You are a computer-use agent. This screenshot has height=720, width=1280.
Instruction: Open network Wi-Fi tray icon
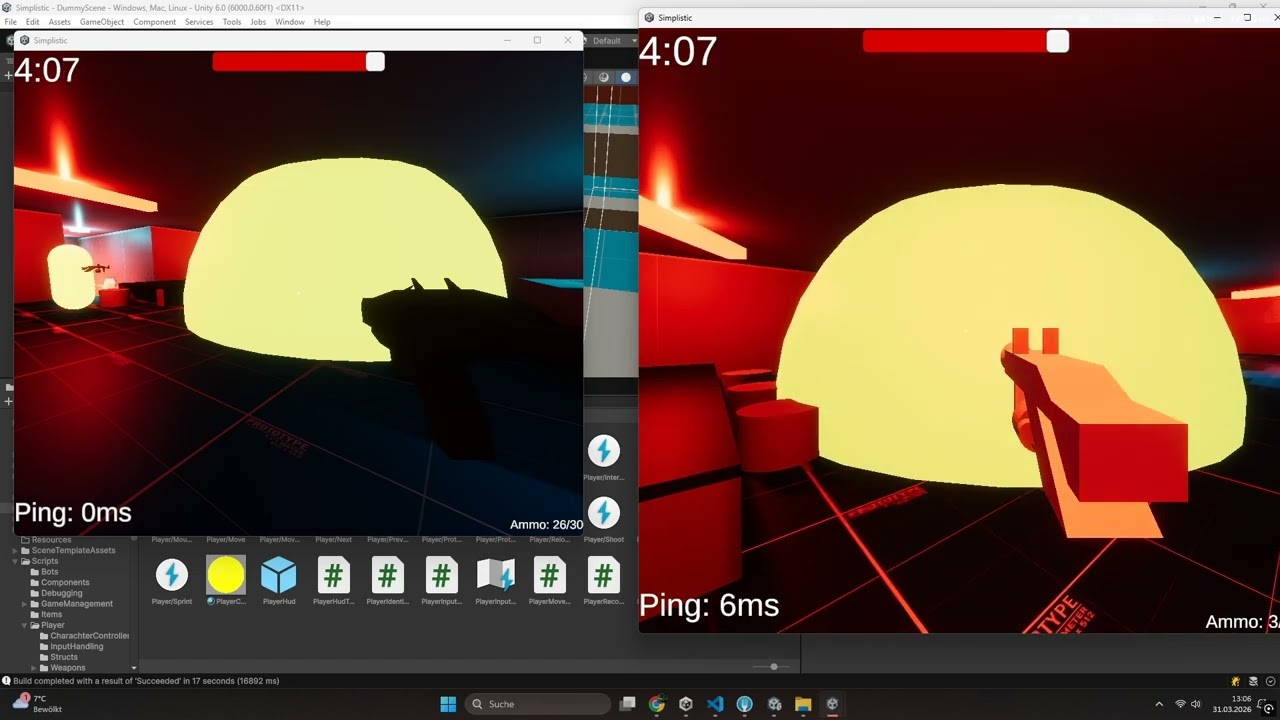point(1180,704)
